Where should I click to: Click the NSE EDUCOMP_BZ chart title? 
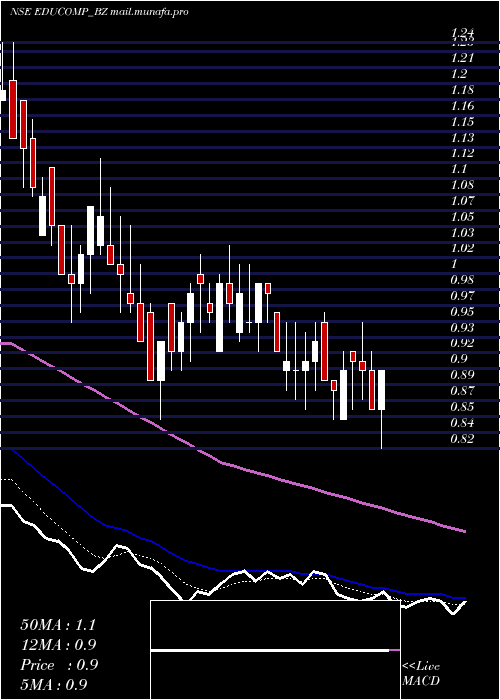pos(99,12)
